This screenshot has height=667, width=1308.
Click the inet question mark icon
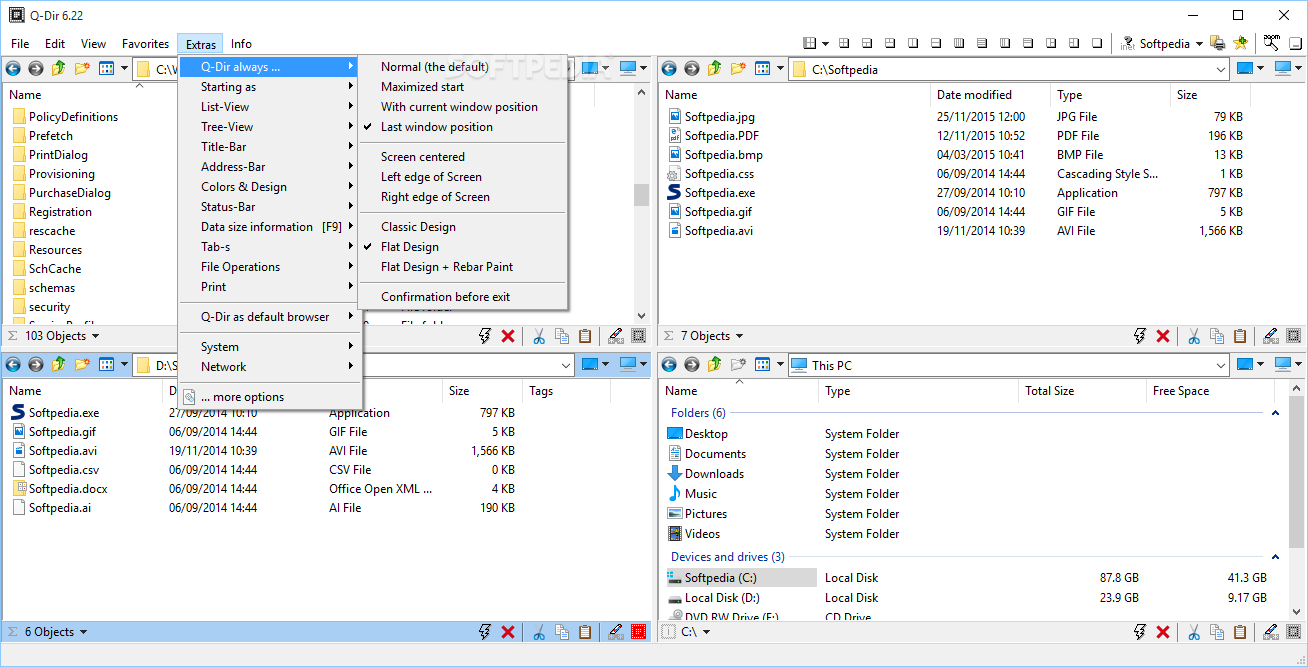click(1129, 43)
